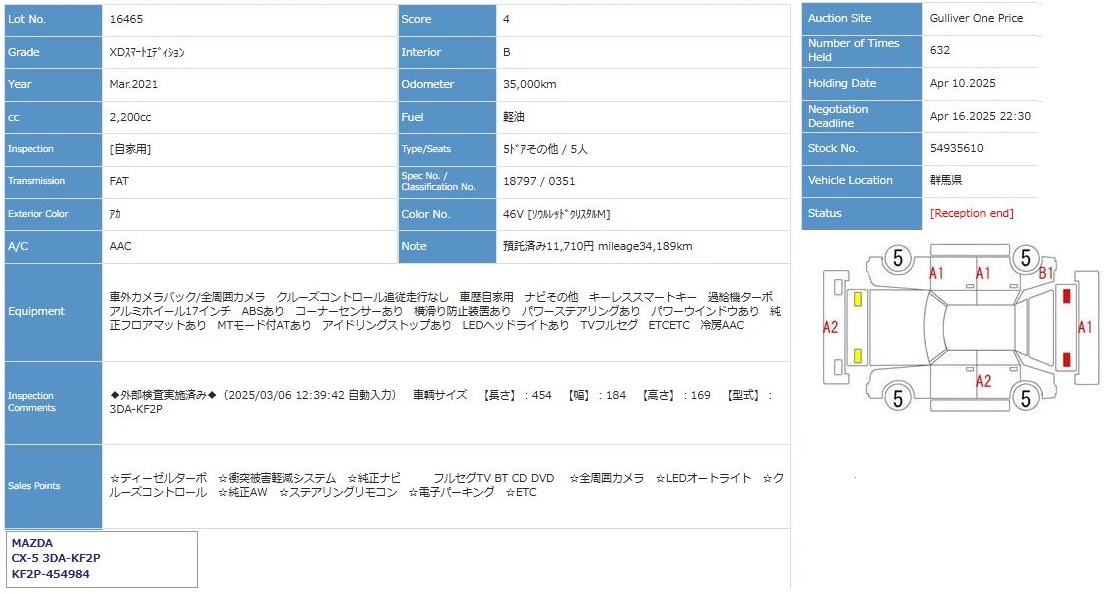
Task: Click the Negotiation Deadline date value
Action: coord(980,116)
